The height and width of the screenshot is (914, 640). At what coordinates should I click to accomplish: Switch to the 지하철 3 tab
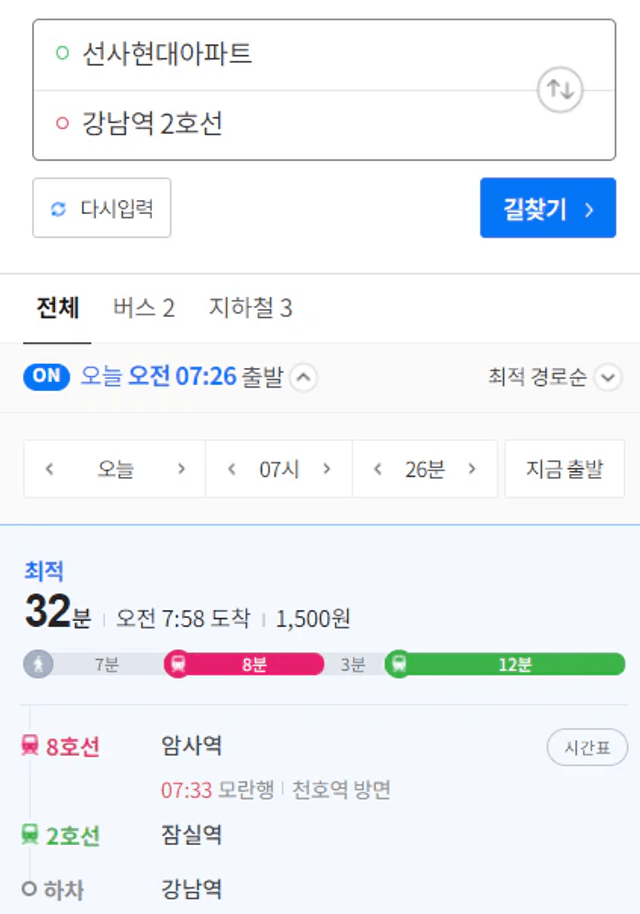tap(251, 308)
